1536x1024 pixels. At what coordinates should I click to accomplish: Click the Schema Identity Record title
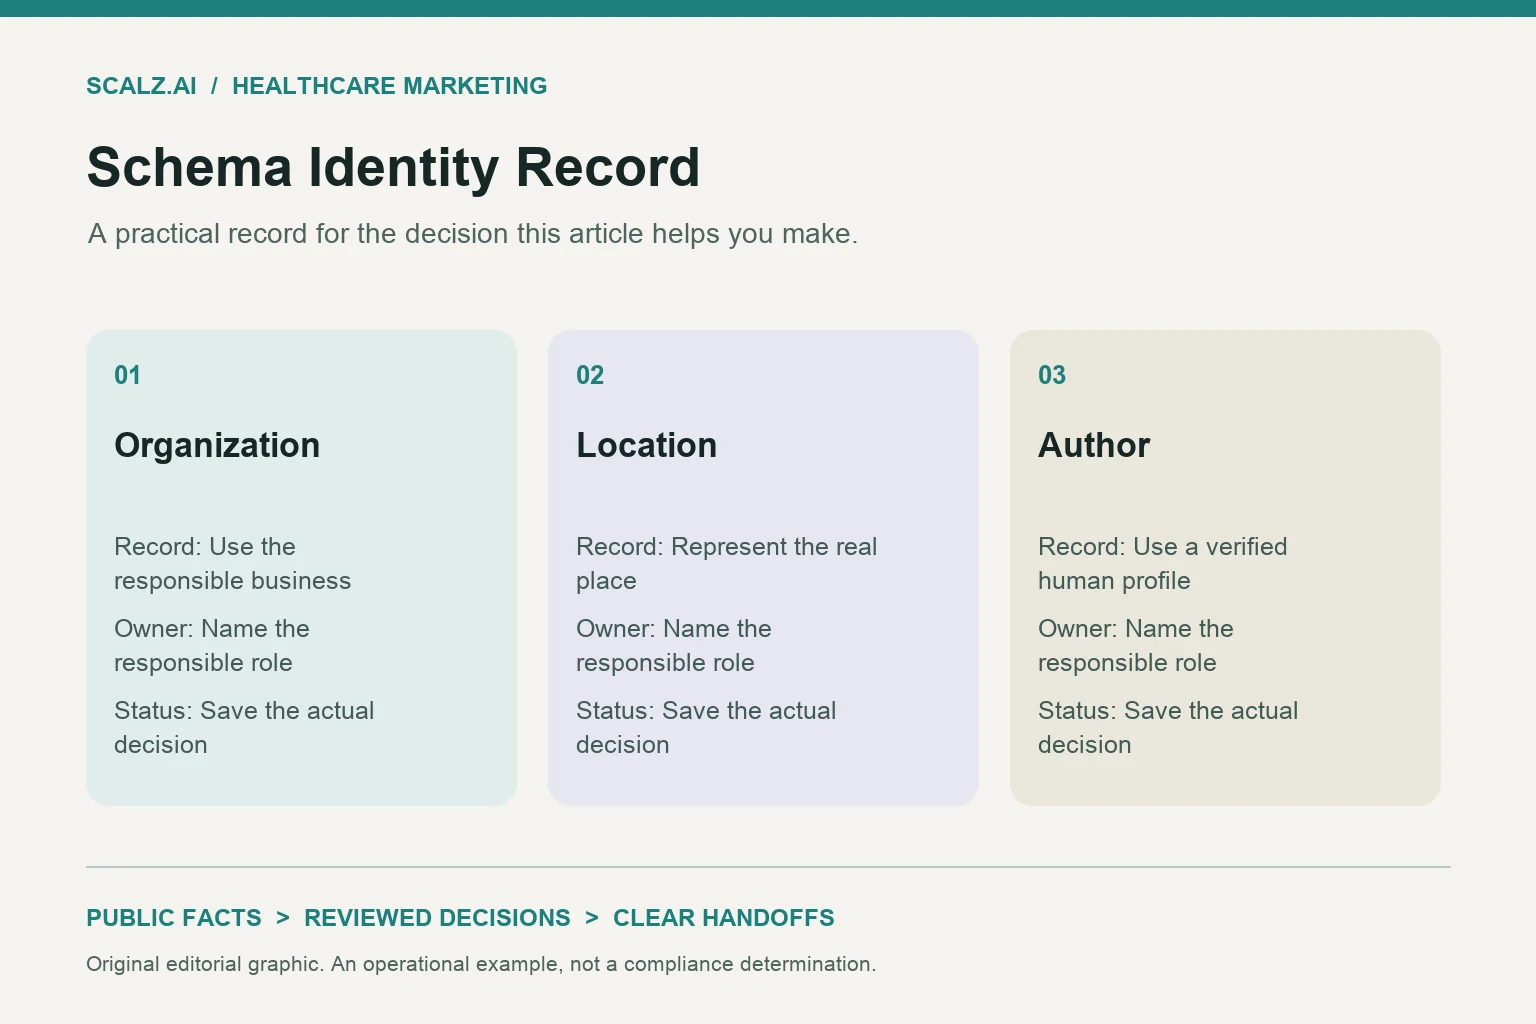393,167
